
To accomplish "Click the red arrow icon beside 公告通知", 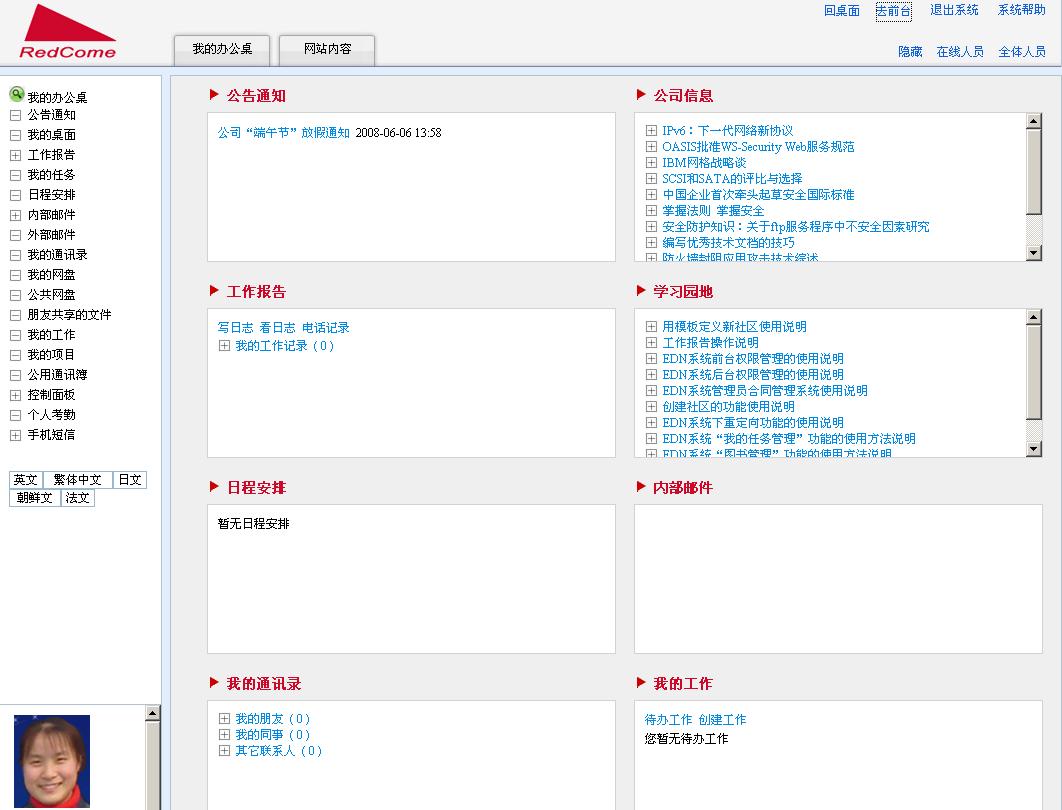I will [x=214, y=95].
